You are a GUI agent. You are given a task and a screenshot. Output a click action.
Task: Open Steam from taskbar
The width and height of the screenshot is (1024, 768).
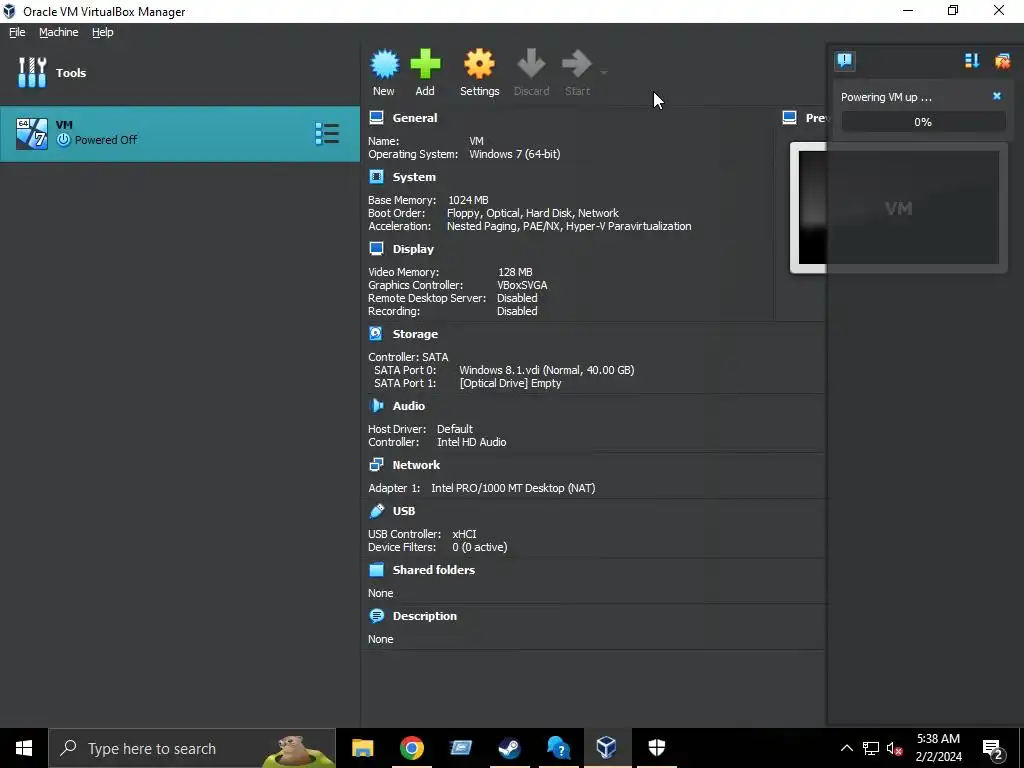click(x=509, y=748)
